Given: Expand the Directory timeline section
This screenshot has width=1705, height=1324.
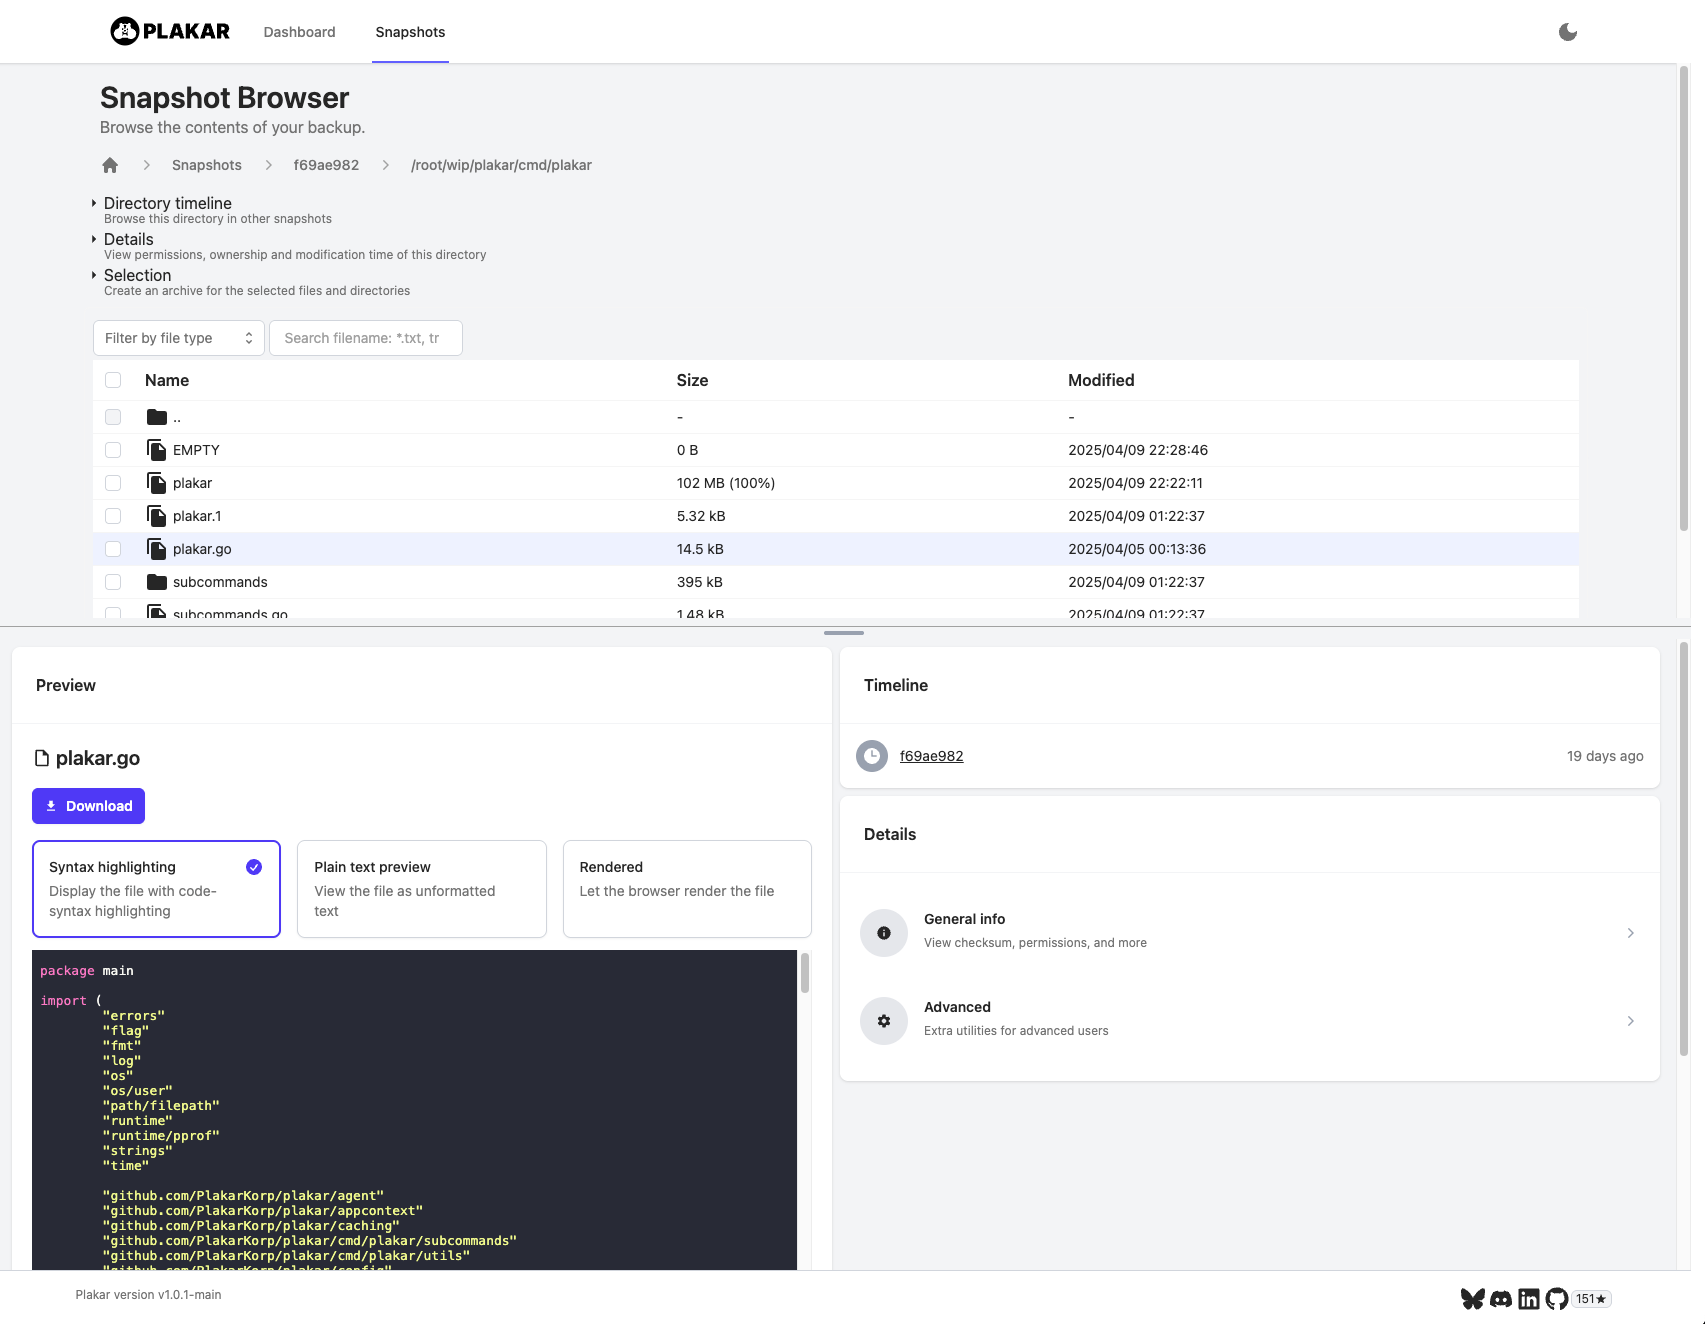Looking at the screenshot, I should (x=167, y=203).
